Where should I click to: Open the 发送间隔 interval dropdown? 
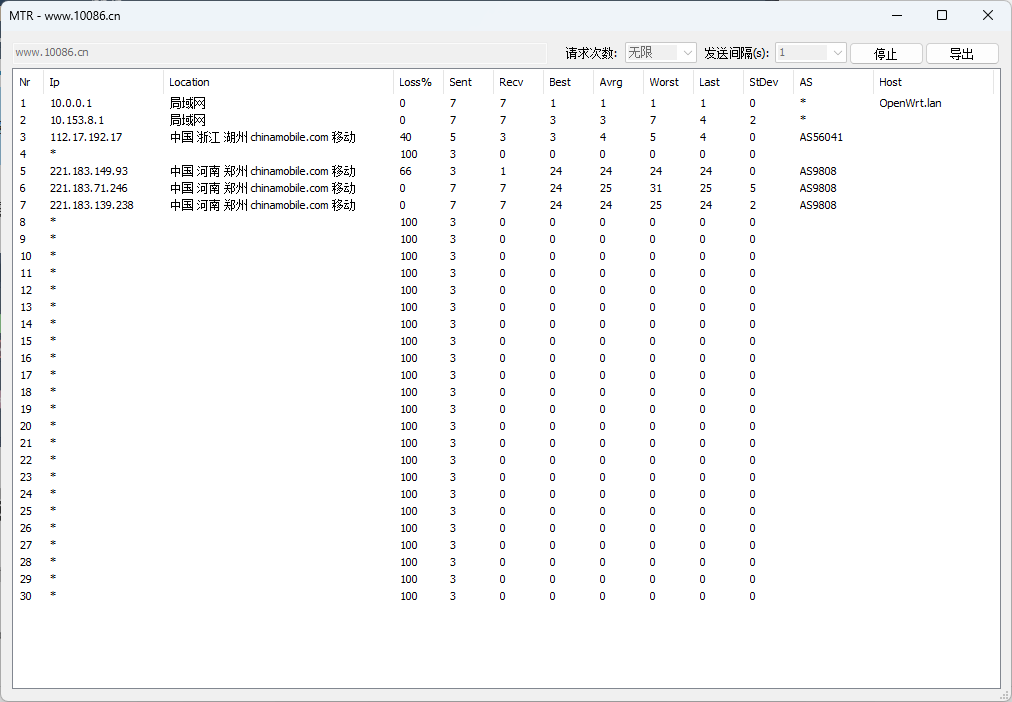(811, 53)
